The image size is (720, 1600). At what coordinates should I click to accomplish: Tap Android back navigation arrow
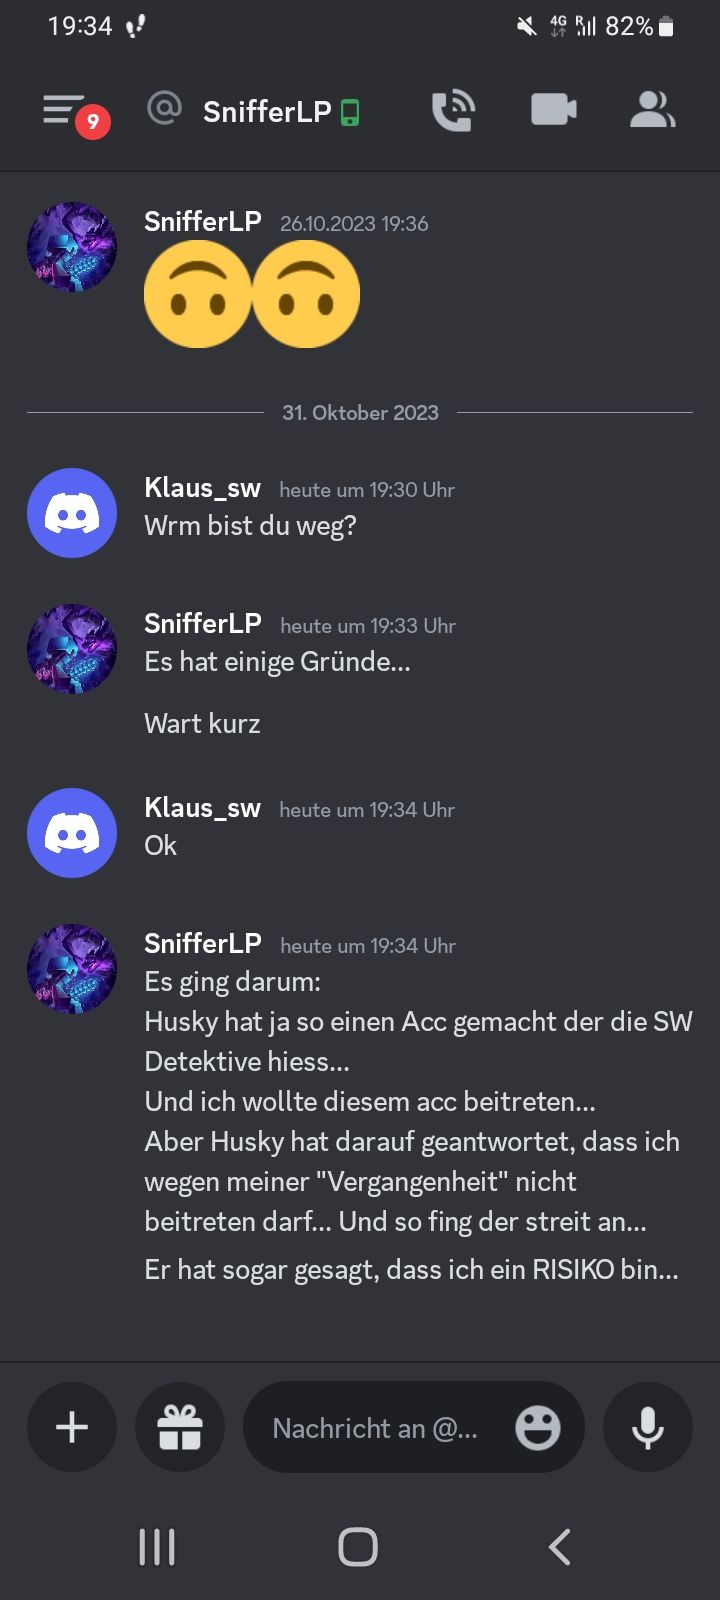coord(560,1547)
